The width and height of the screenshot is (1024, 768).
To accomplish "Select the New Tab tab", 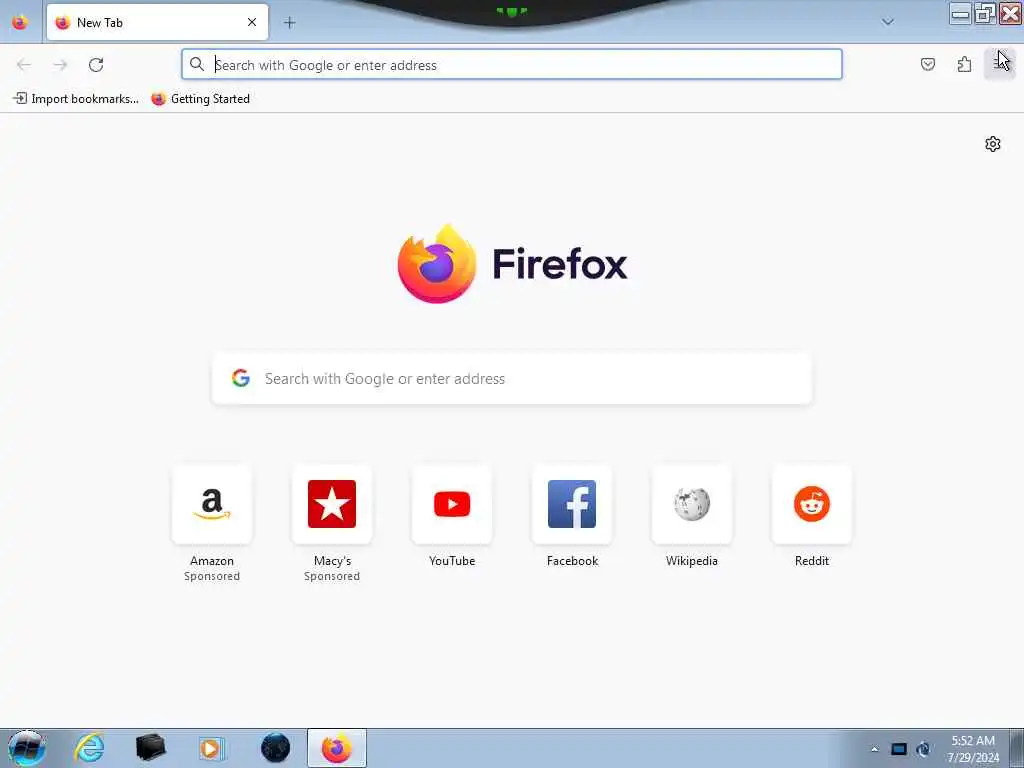I will (x=157, y=22).
